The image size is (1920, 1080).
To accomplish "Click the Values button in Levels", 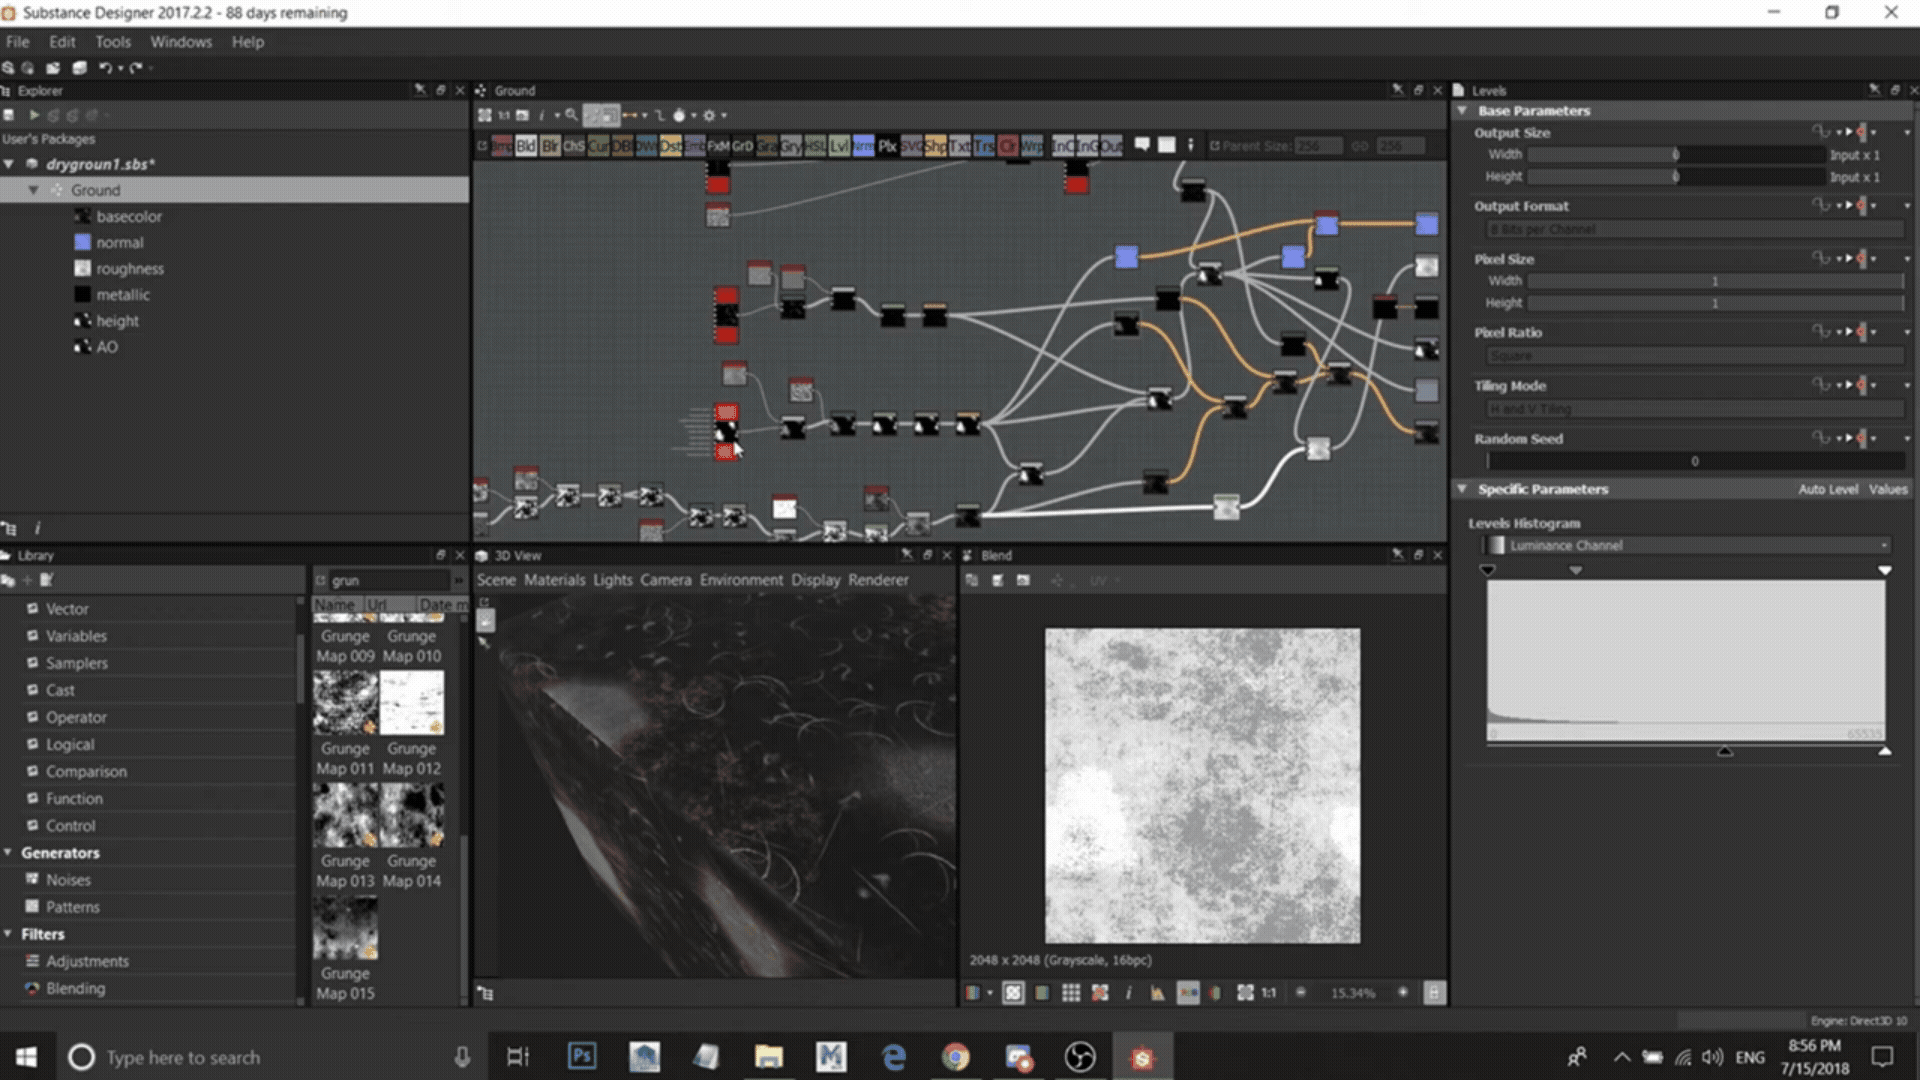I will click(1888, 489).
